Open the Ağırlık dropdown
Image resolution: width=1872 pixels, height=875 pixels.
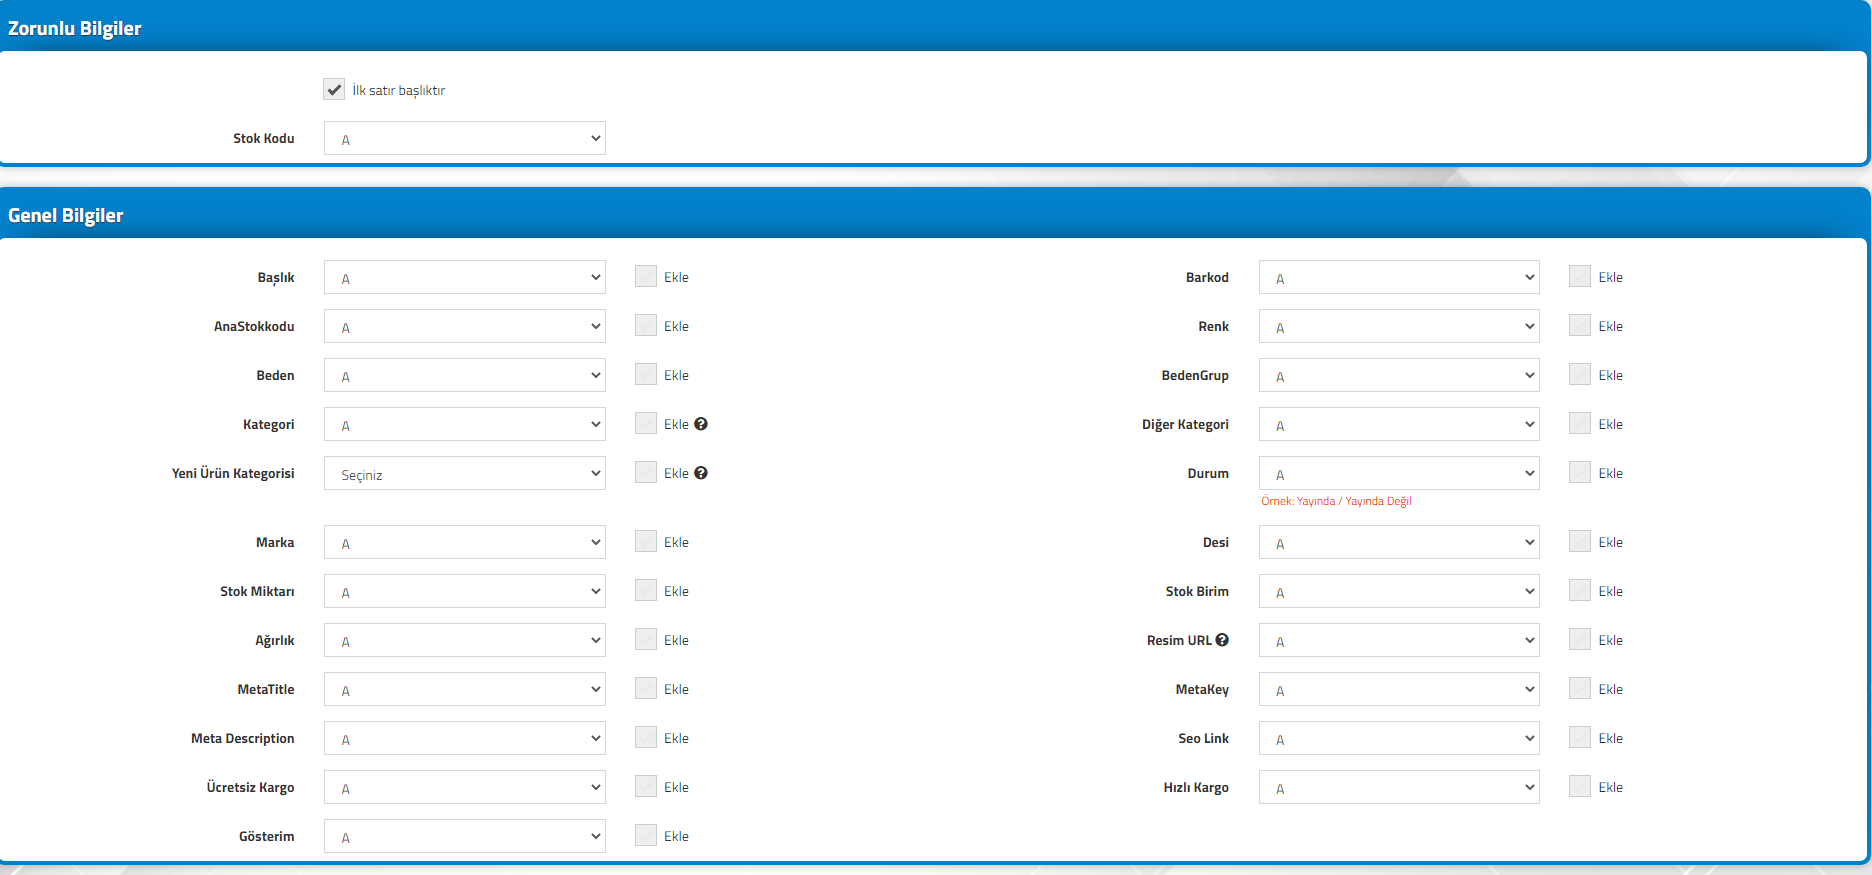click(x=465, y=640)
